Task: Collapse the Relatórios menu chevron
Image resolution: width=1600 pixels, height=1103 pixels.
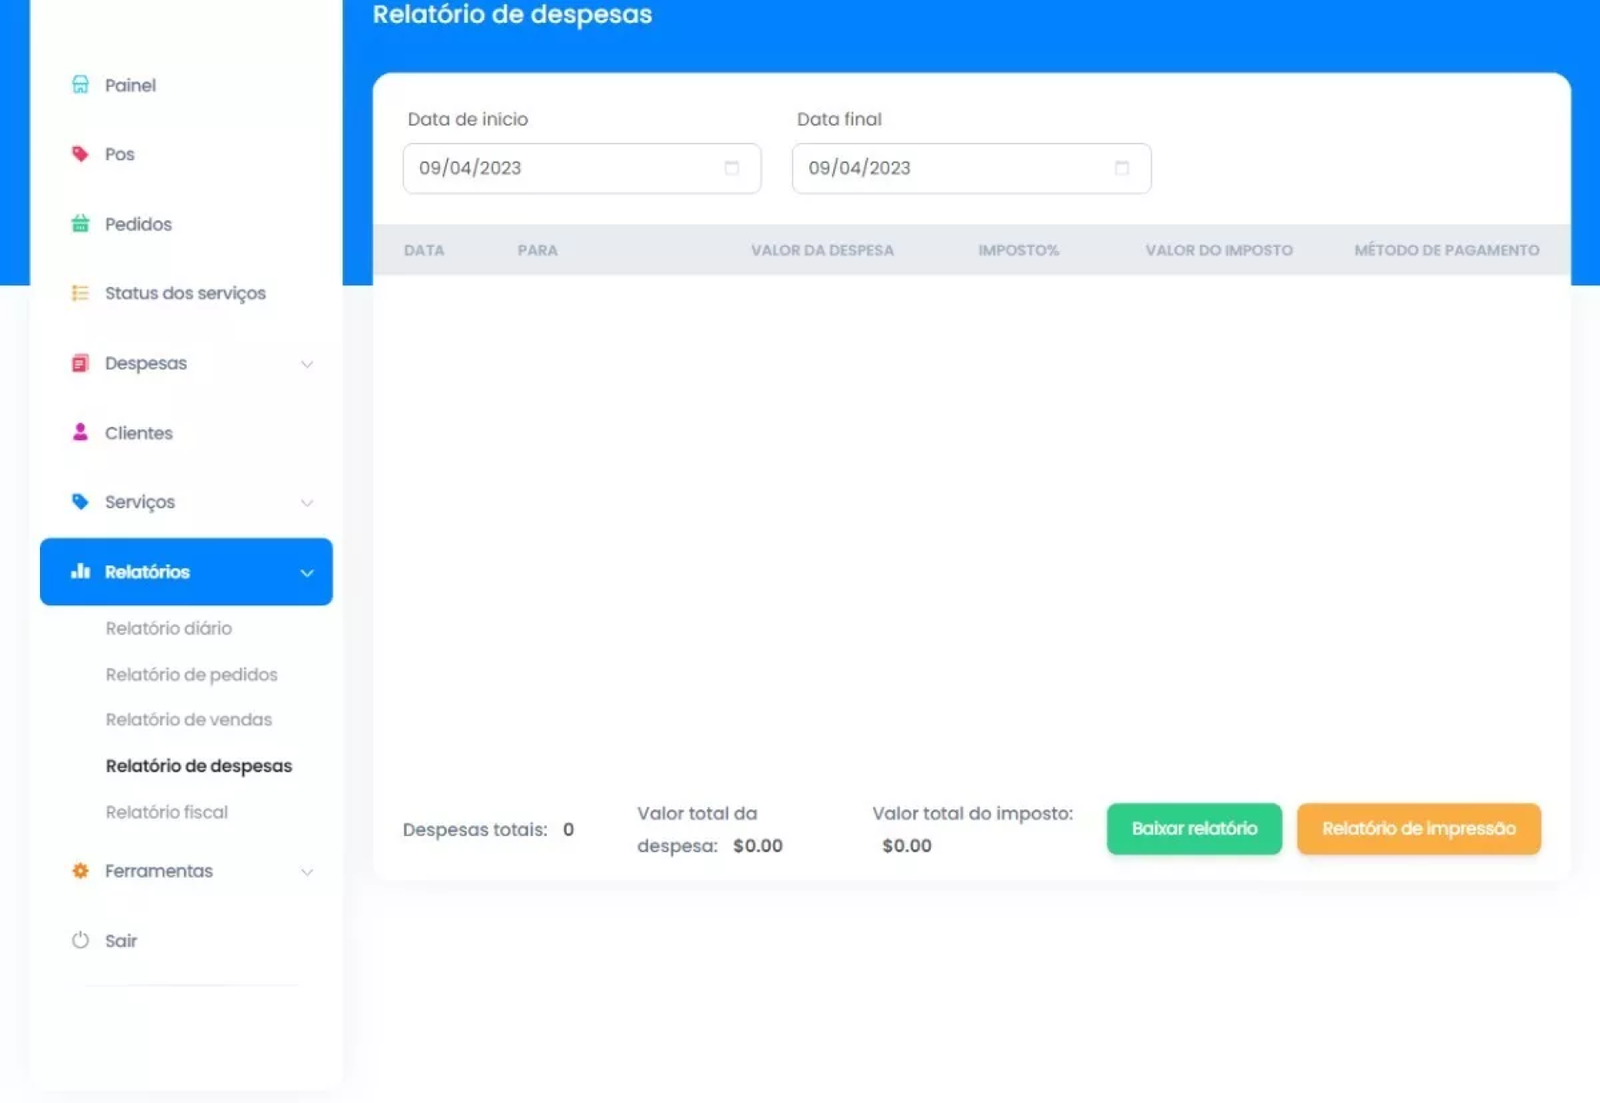Action: (307, 573)
